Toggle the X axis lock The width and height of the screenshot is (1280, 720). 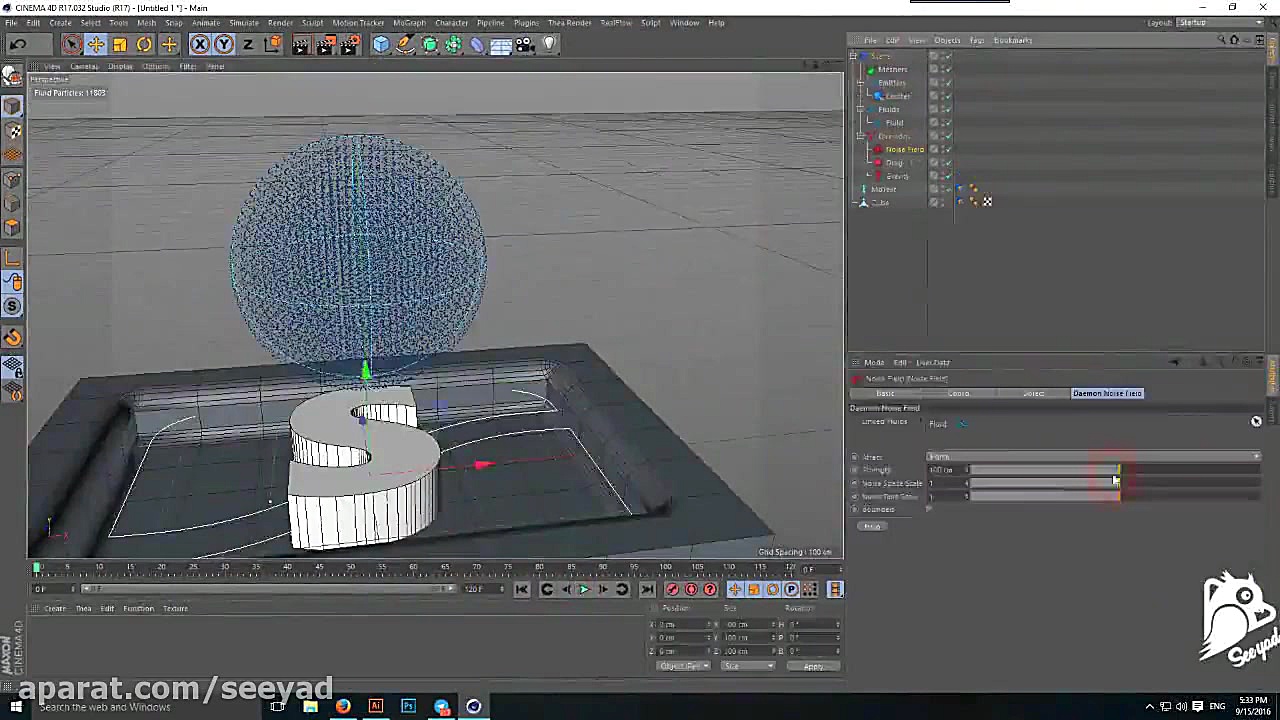tap(200, 44)
